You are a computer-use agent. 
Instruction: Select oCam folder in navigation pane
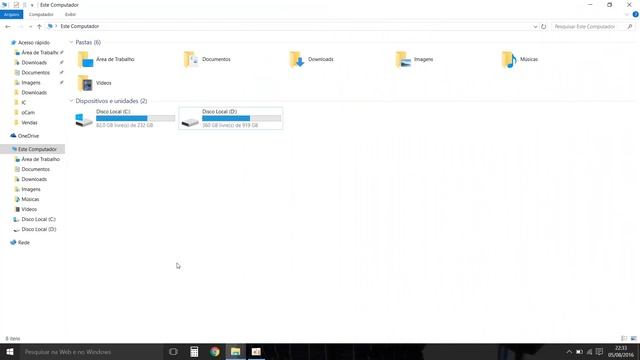tap(28, 113)
